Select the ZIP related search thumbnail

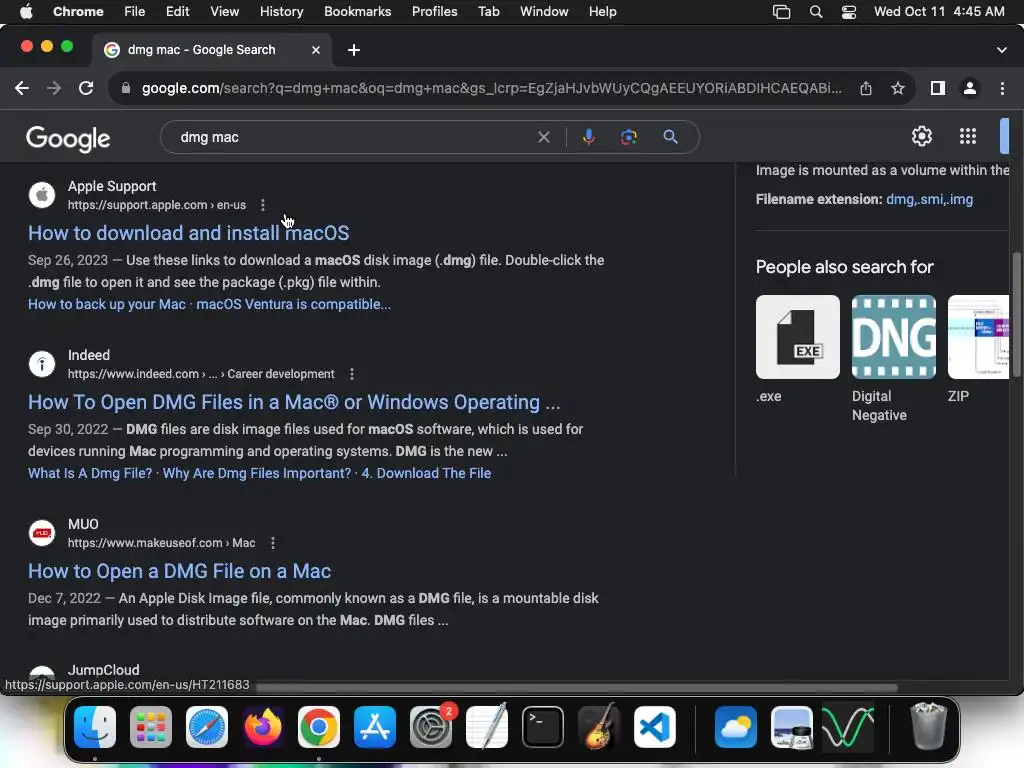pos(978,337)
